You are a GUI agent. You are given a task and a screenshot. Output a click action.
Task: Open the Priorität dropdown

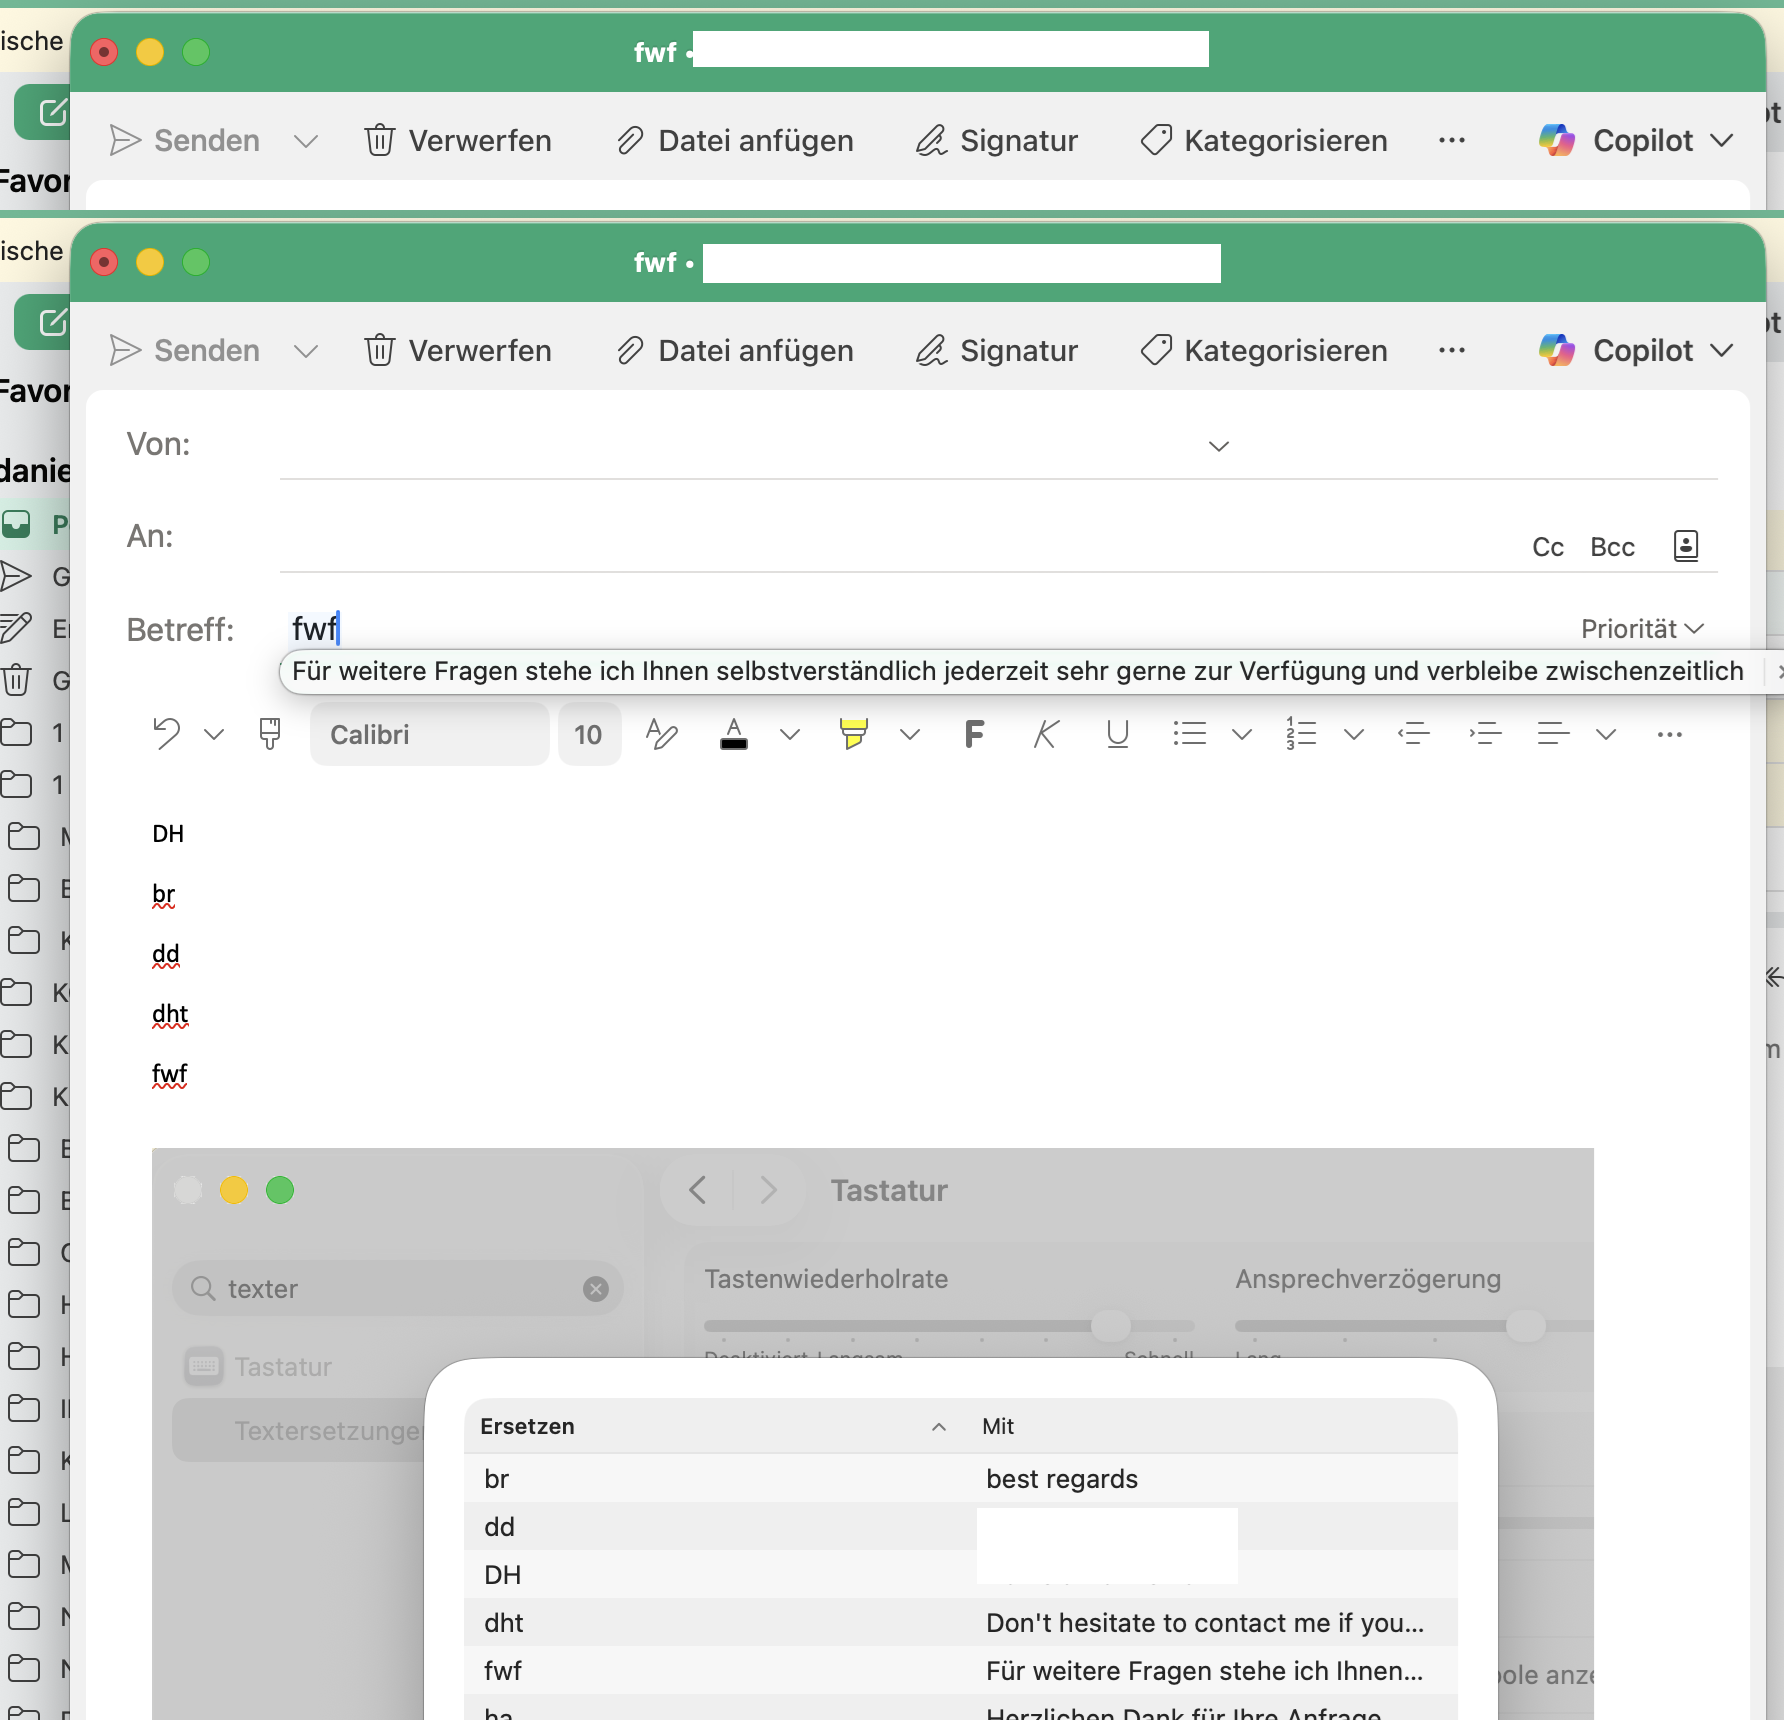(1642, 629)
